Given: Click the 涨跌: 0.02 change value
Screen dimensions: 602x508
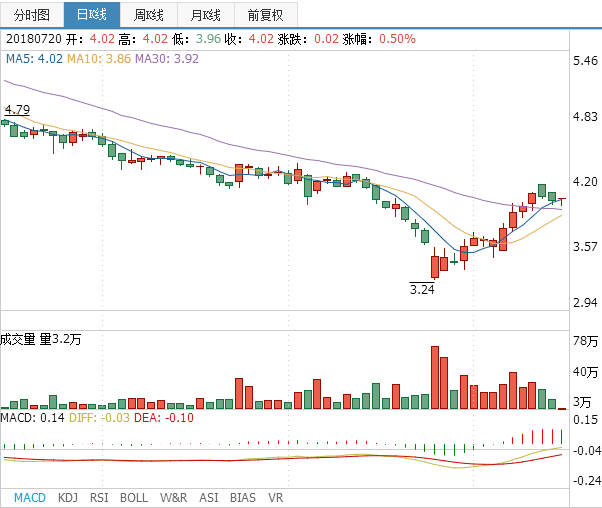Looking at the screenshot, I should click(x=308, y=39).
